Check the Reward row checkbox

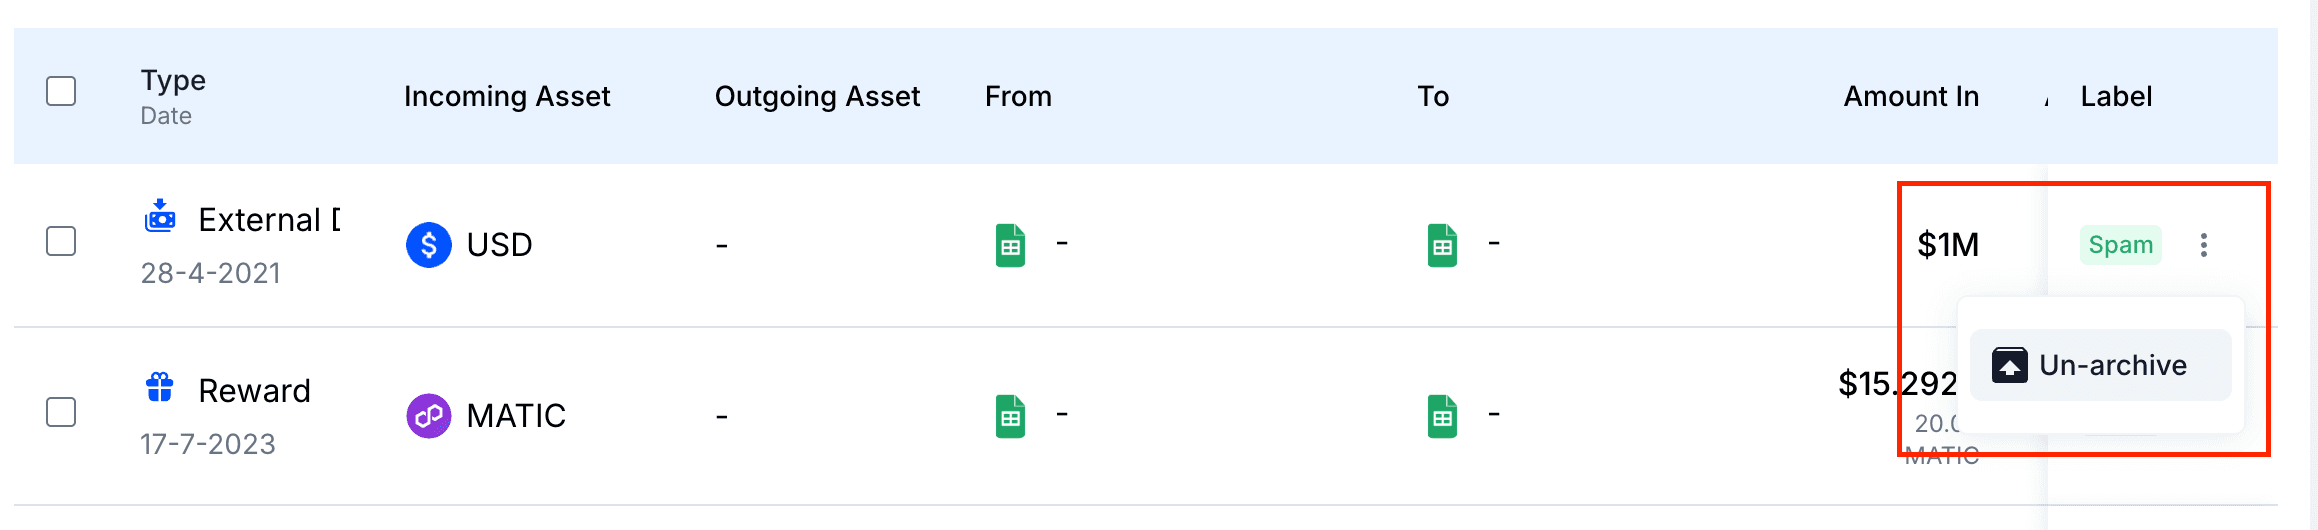[61, 412]
